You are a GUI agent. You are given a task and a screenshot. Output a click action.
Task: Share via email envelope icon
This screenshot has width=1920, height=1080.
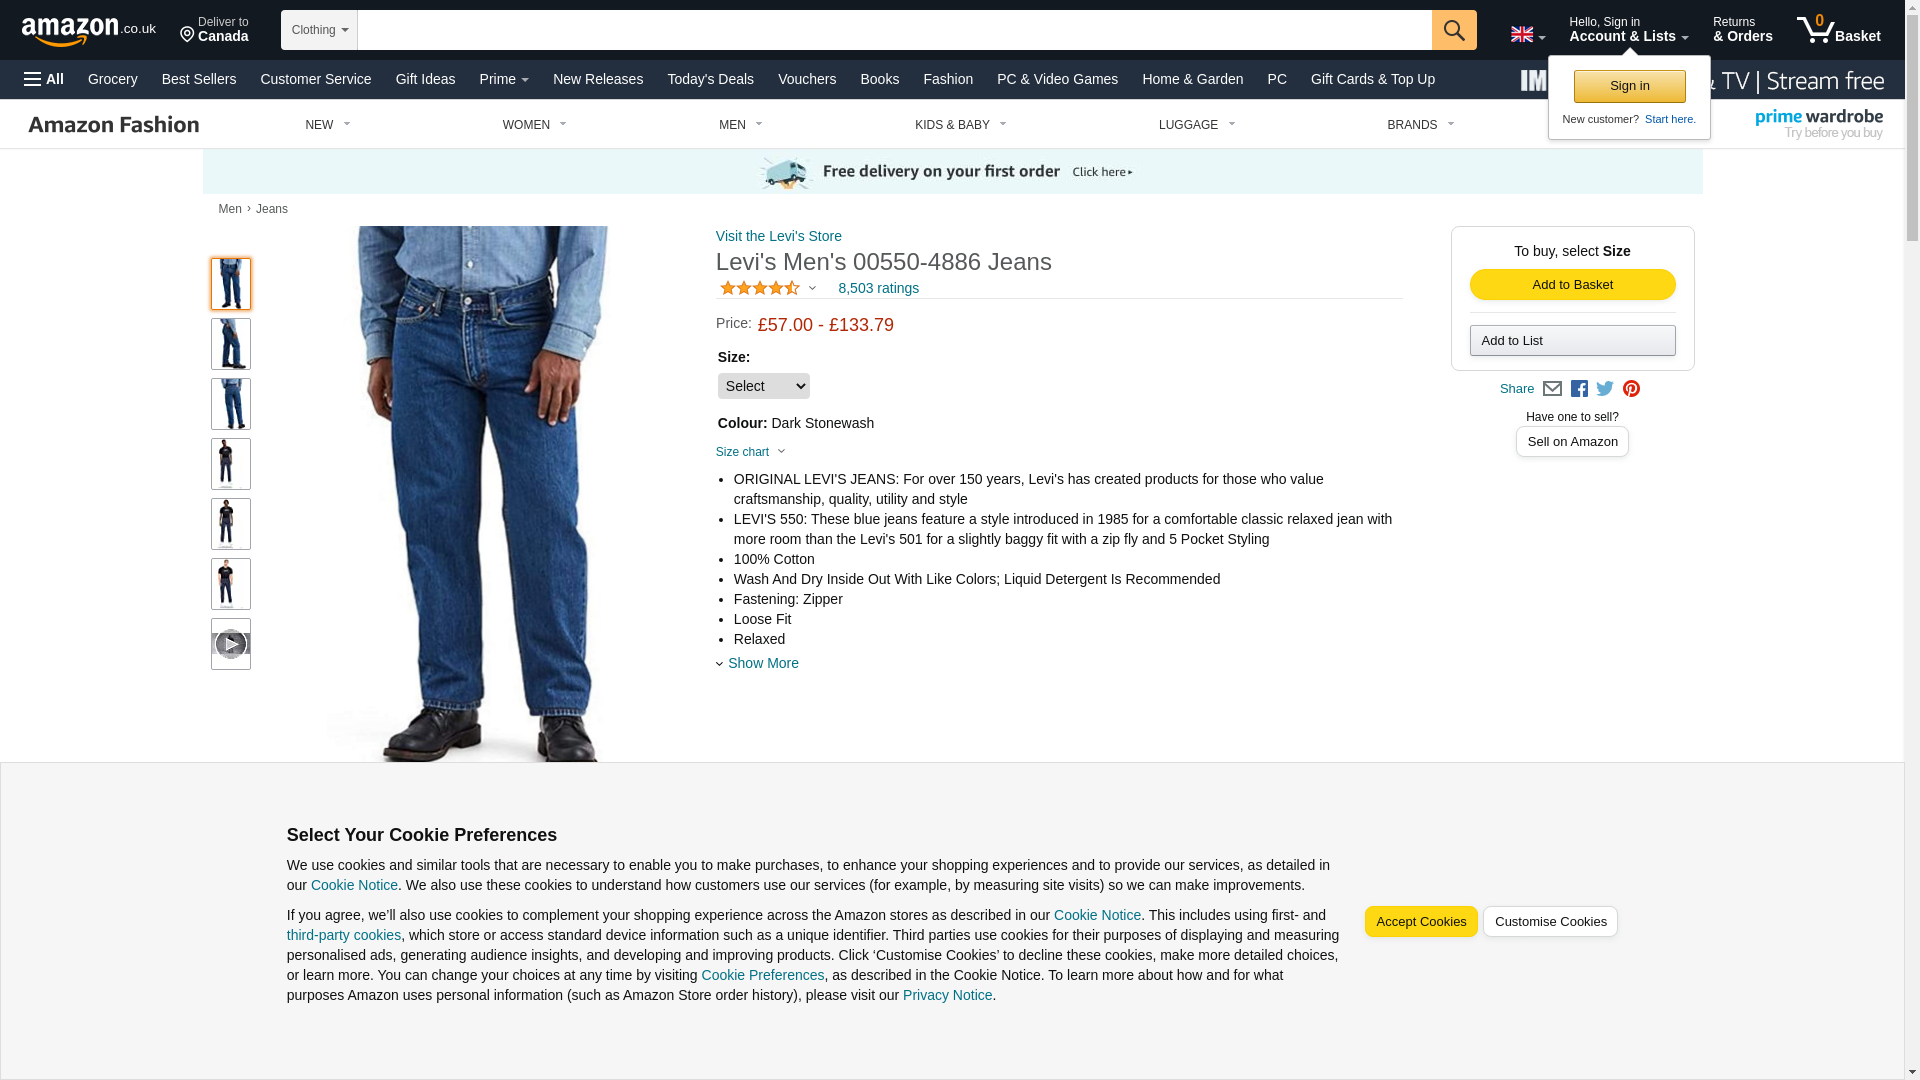[x=1552, y=389]
